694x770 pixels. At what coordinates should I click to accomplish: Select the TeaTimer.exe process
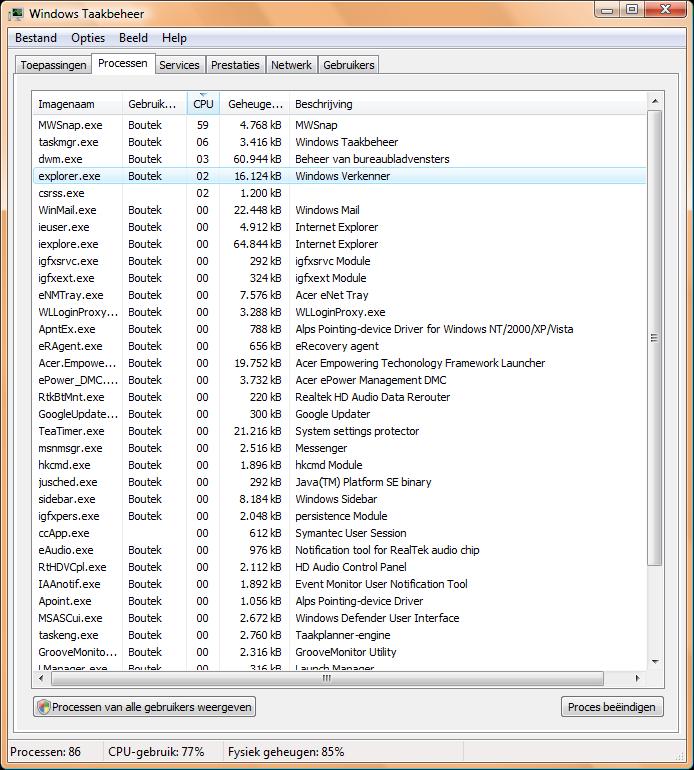tap(339, 431)
